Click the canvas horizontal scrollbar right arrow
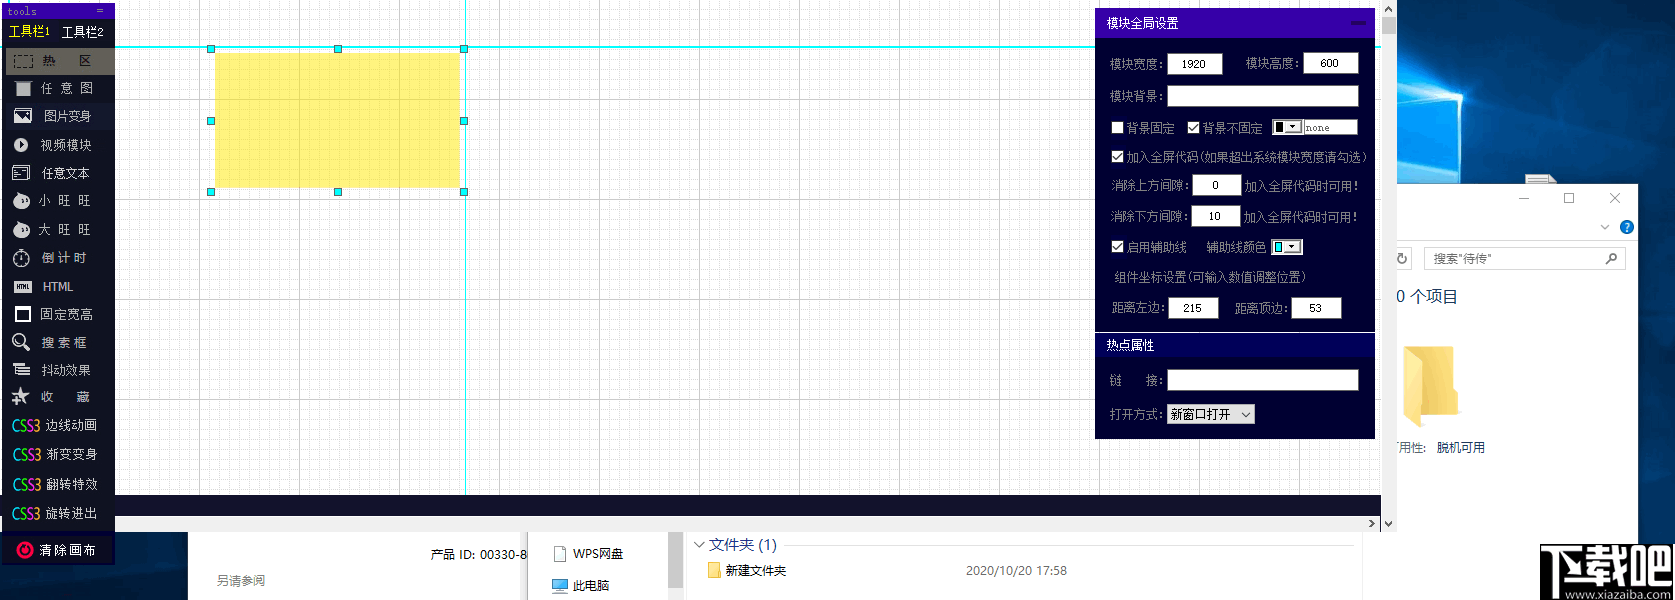The image size is (1675, 600). point(1372,523)
